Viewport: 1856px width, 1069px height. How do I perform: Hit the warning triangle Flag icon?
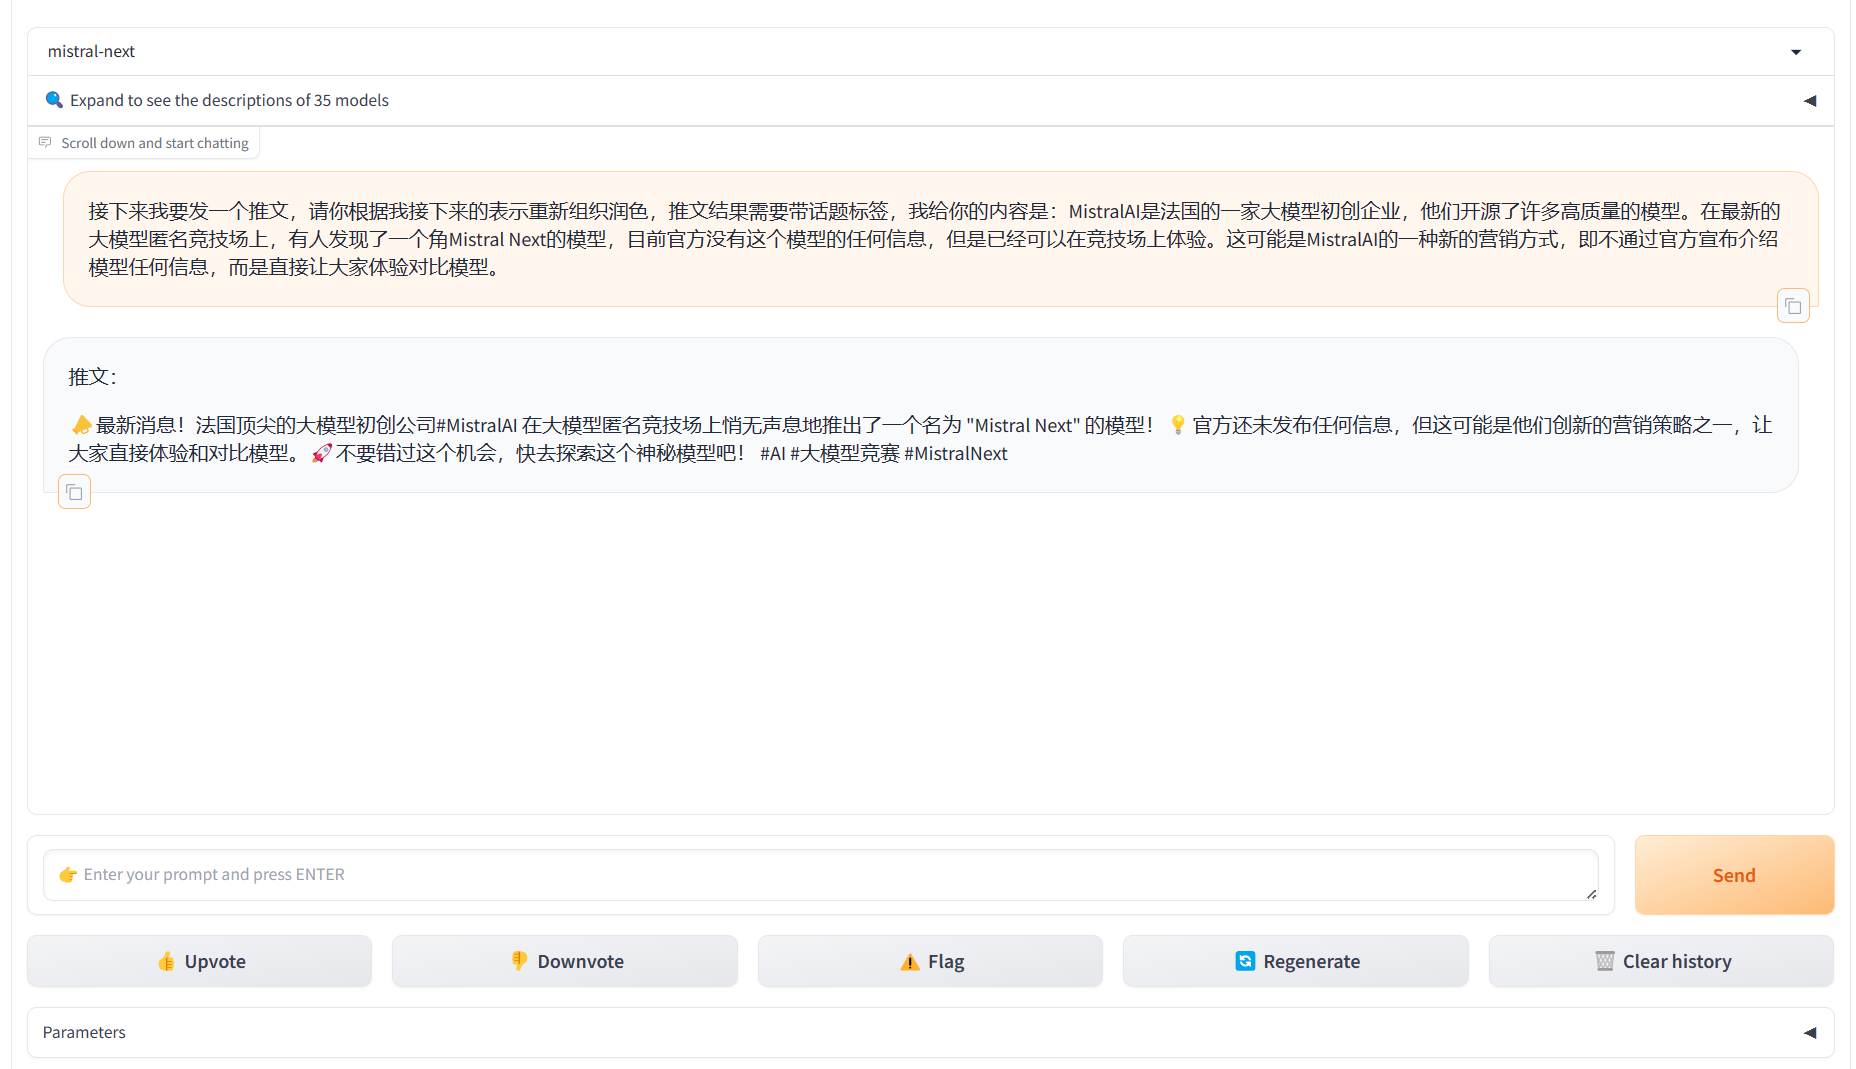(909, 962)
